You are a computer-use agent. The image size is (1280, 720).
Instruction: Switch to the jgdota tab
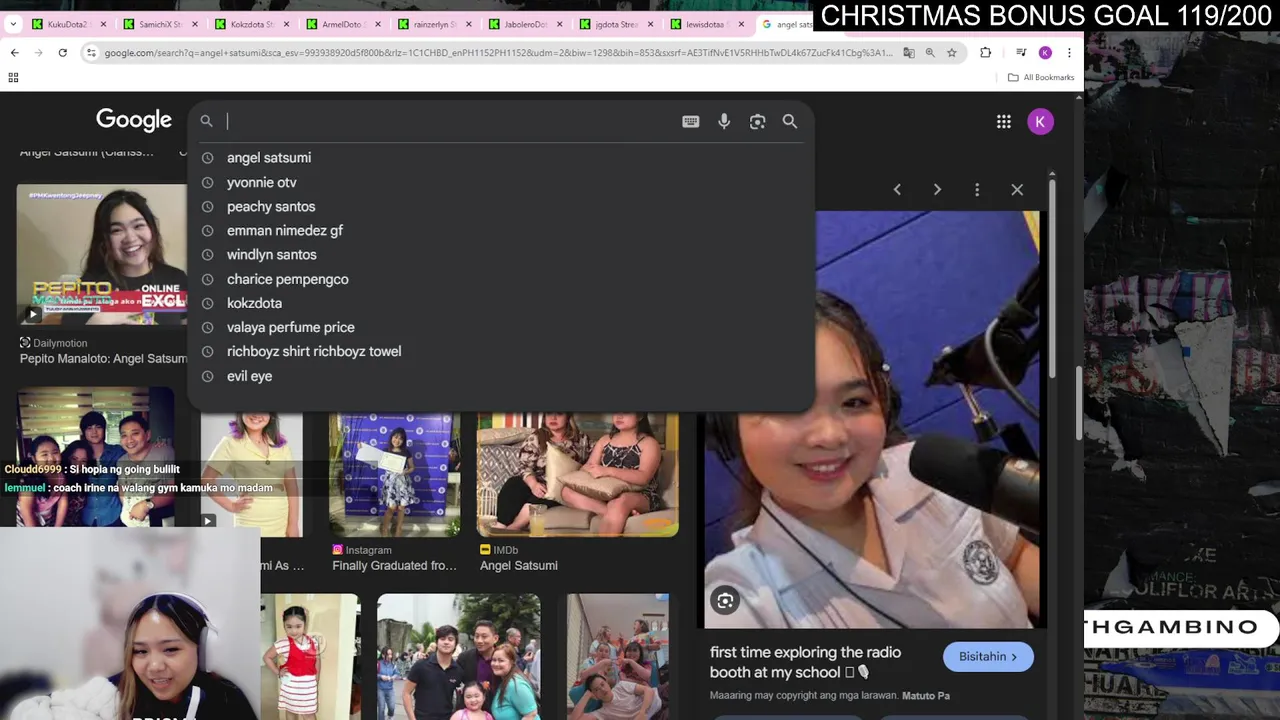(615, 24)
